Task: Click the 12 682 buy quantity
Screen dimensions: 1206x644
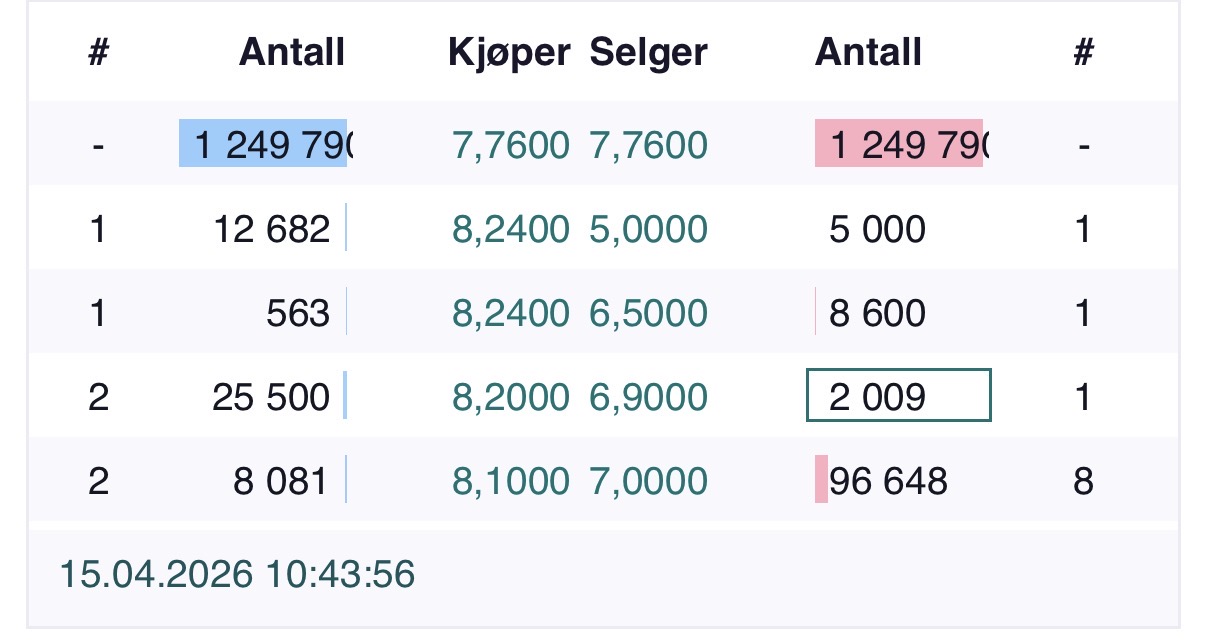Action: [272, 231]
